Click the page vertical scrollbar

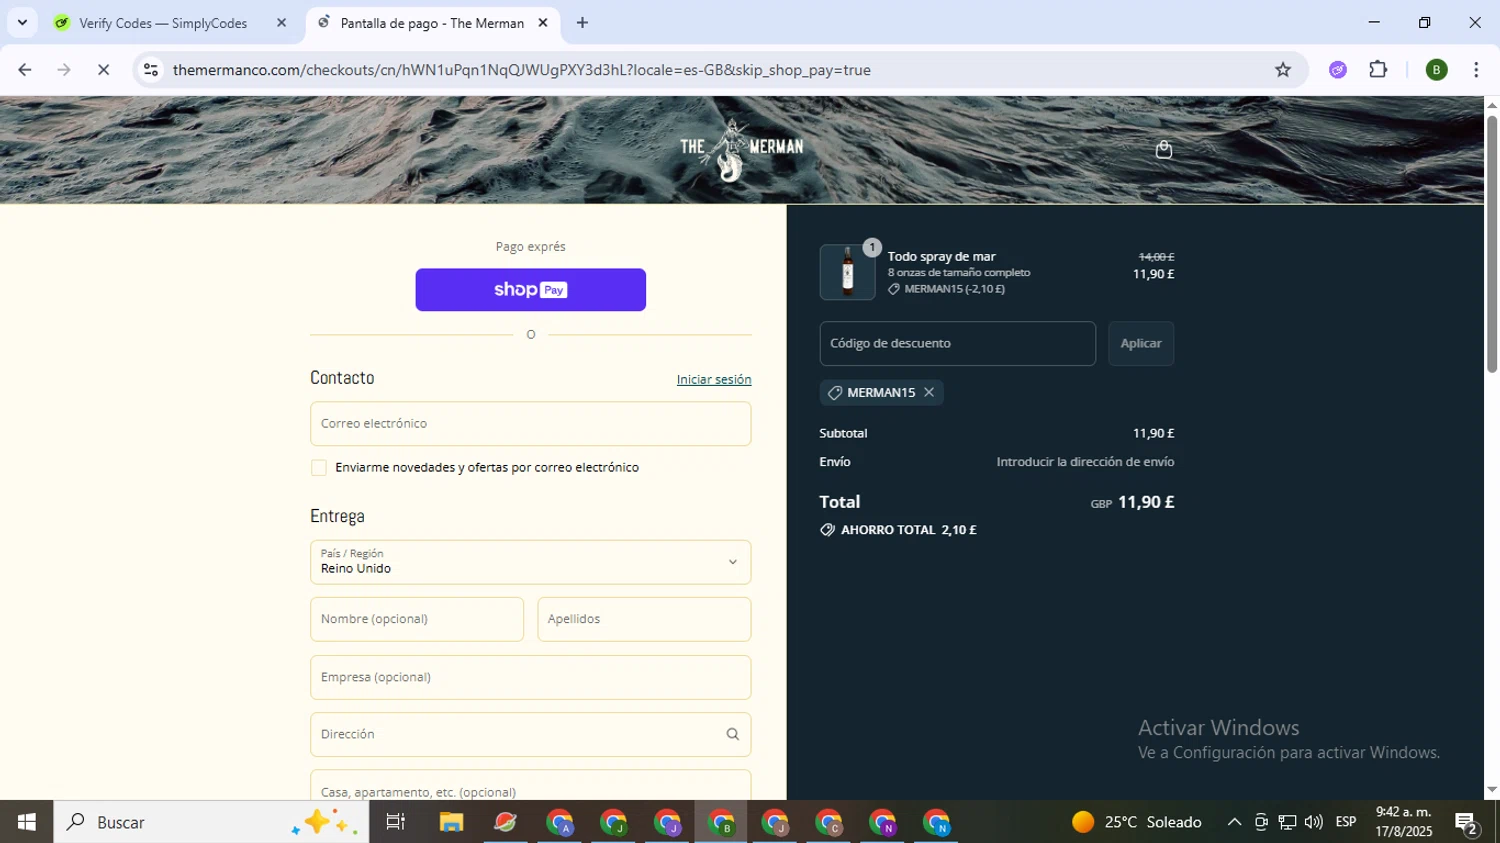(1491, 244)
